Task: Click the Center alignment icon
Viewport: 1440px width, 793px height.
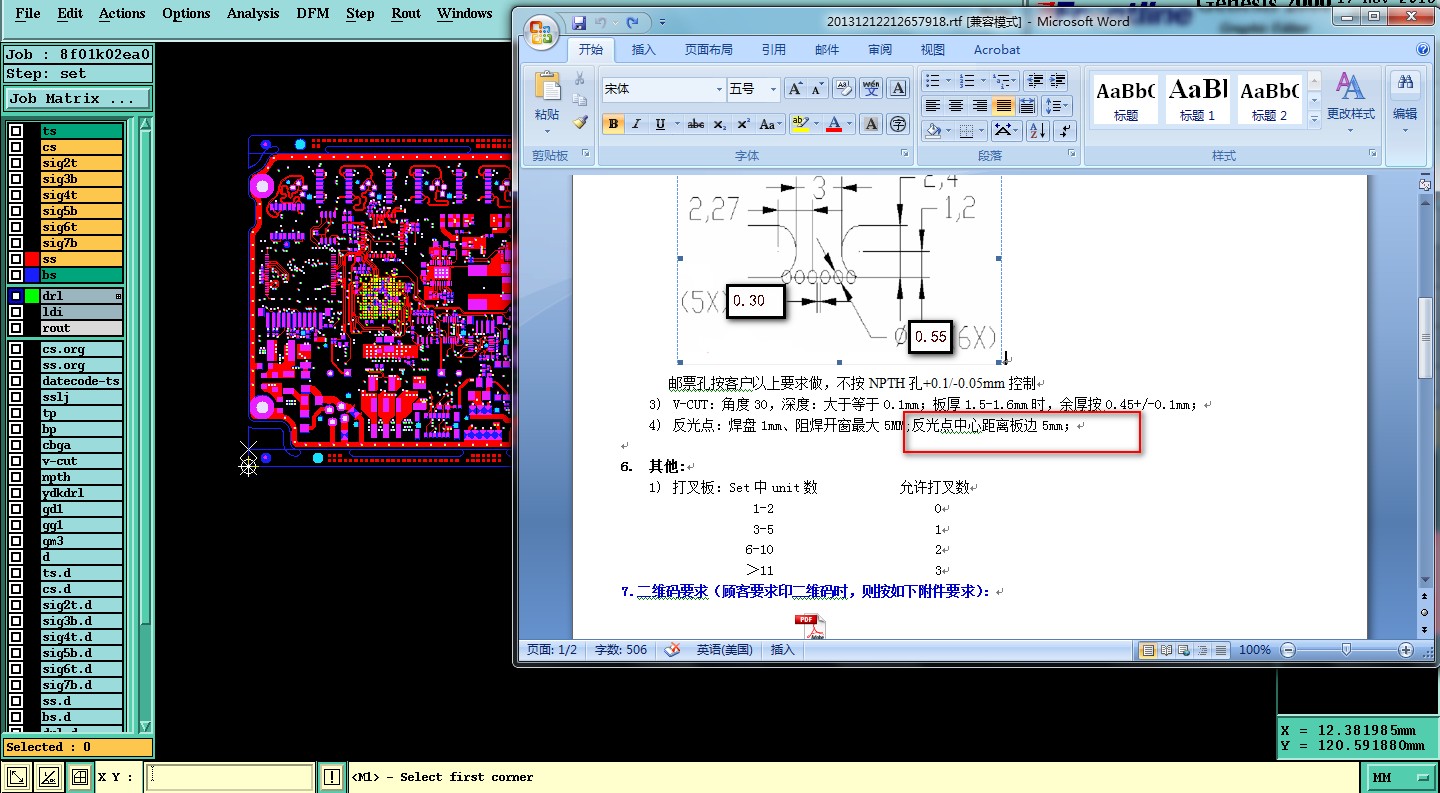Action: click(x=956, y=105)
